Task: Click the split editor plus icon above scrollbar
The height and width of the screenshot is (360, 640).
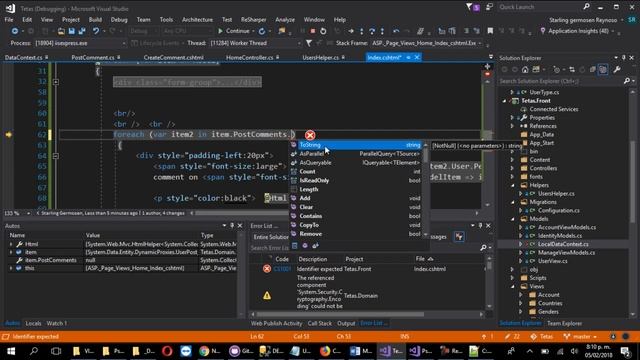Action: pyautogui.click(x=487, y=66)
